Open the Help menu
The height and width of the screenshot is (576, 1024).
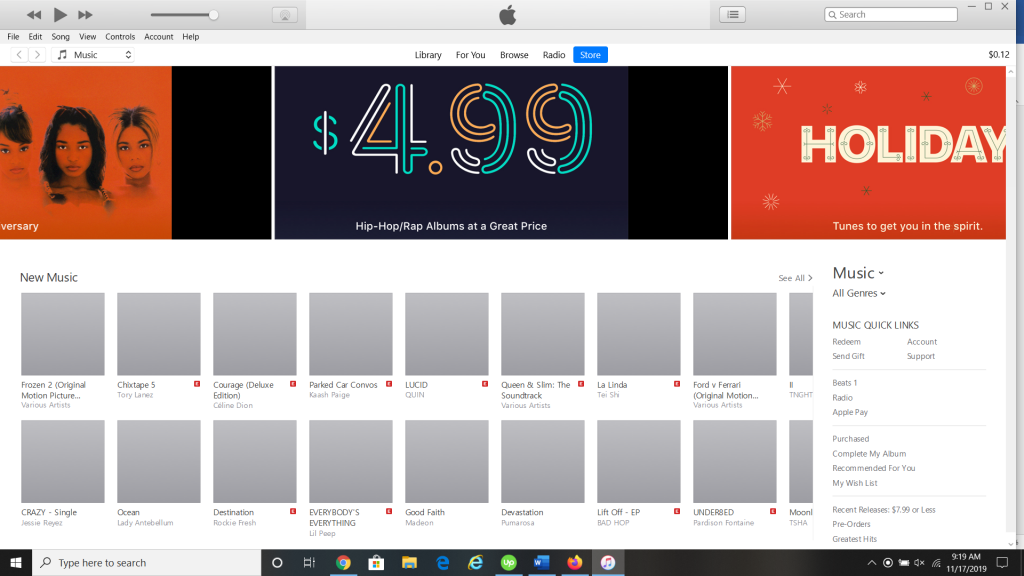pos(191,37)
